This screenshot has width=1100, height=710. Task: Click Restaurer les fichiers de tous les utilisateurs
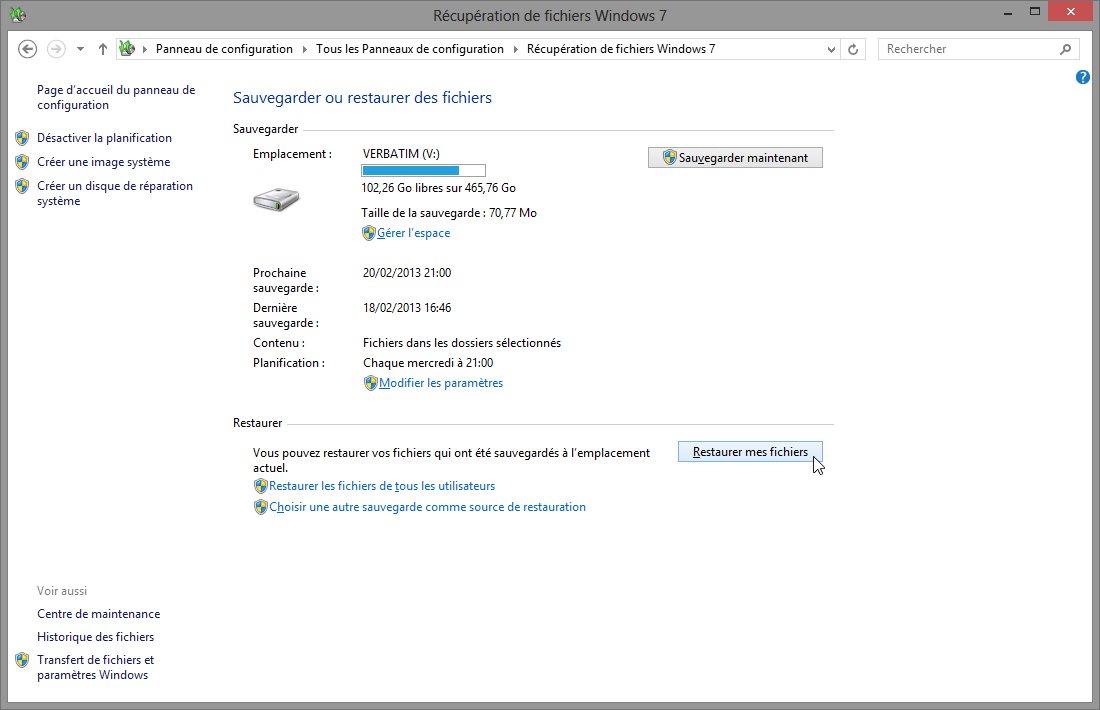(x=382, y=486)
